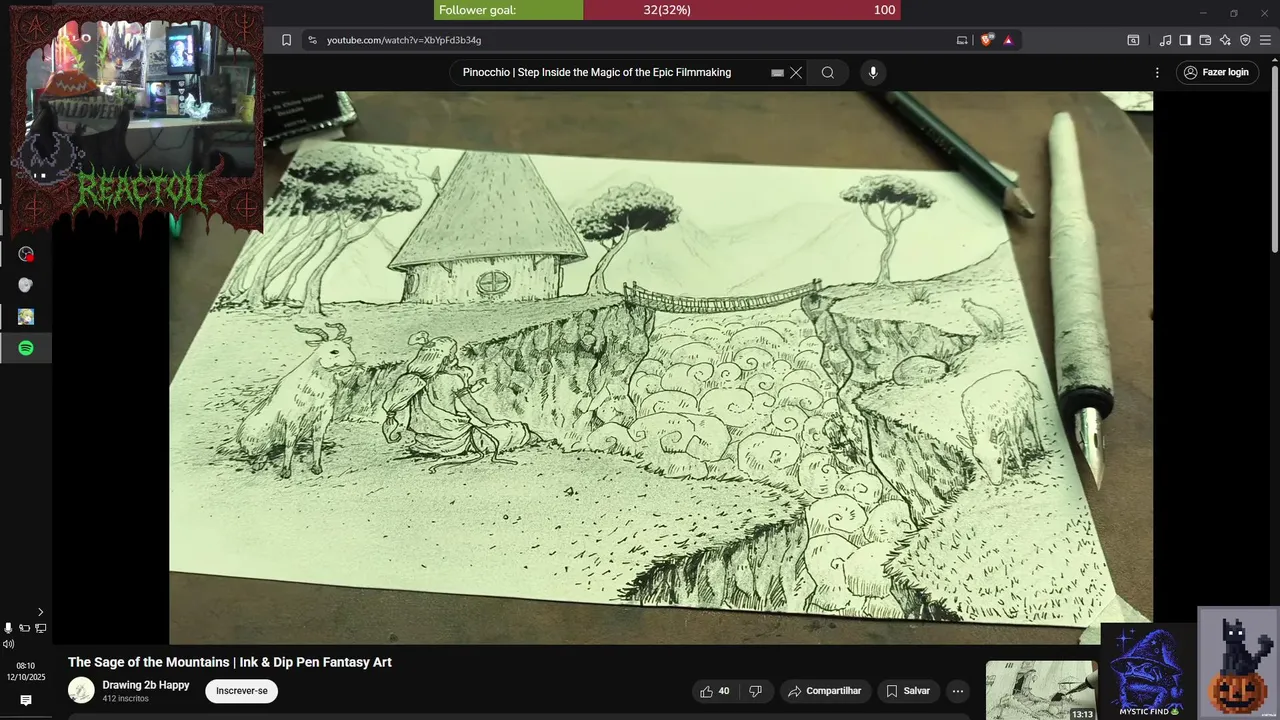Click the video player drawing frame

pos(660,368)
